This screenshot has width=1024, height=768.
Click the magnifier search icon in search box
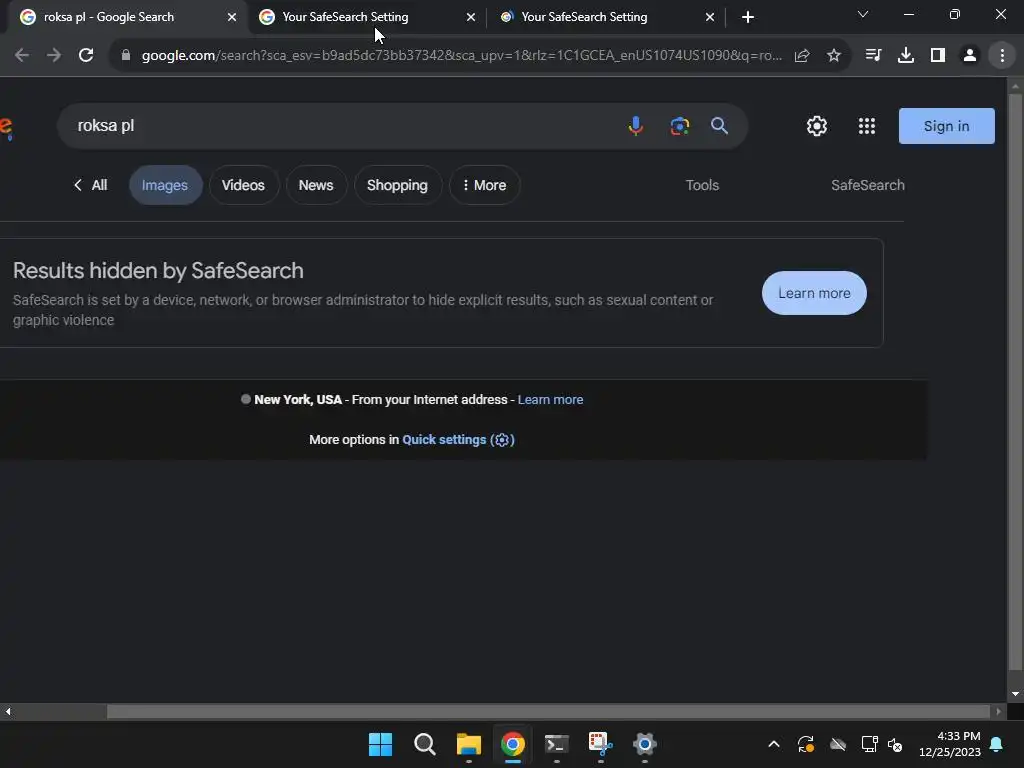coord(719,125)
